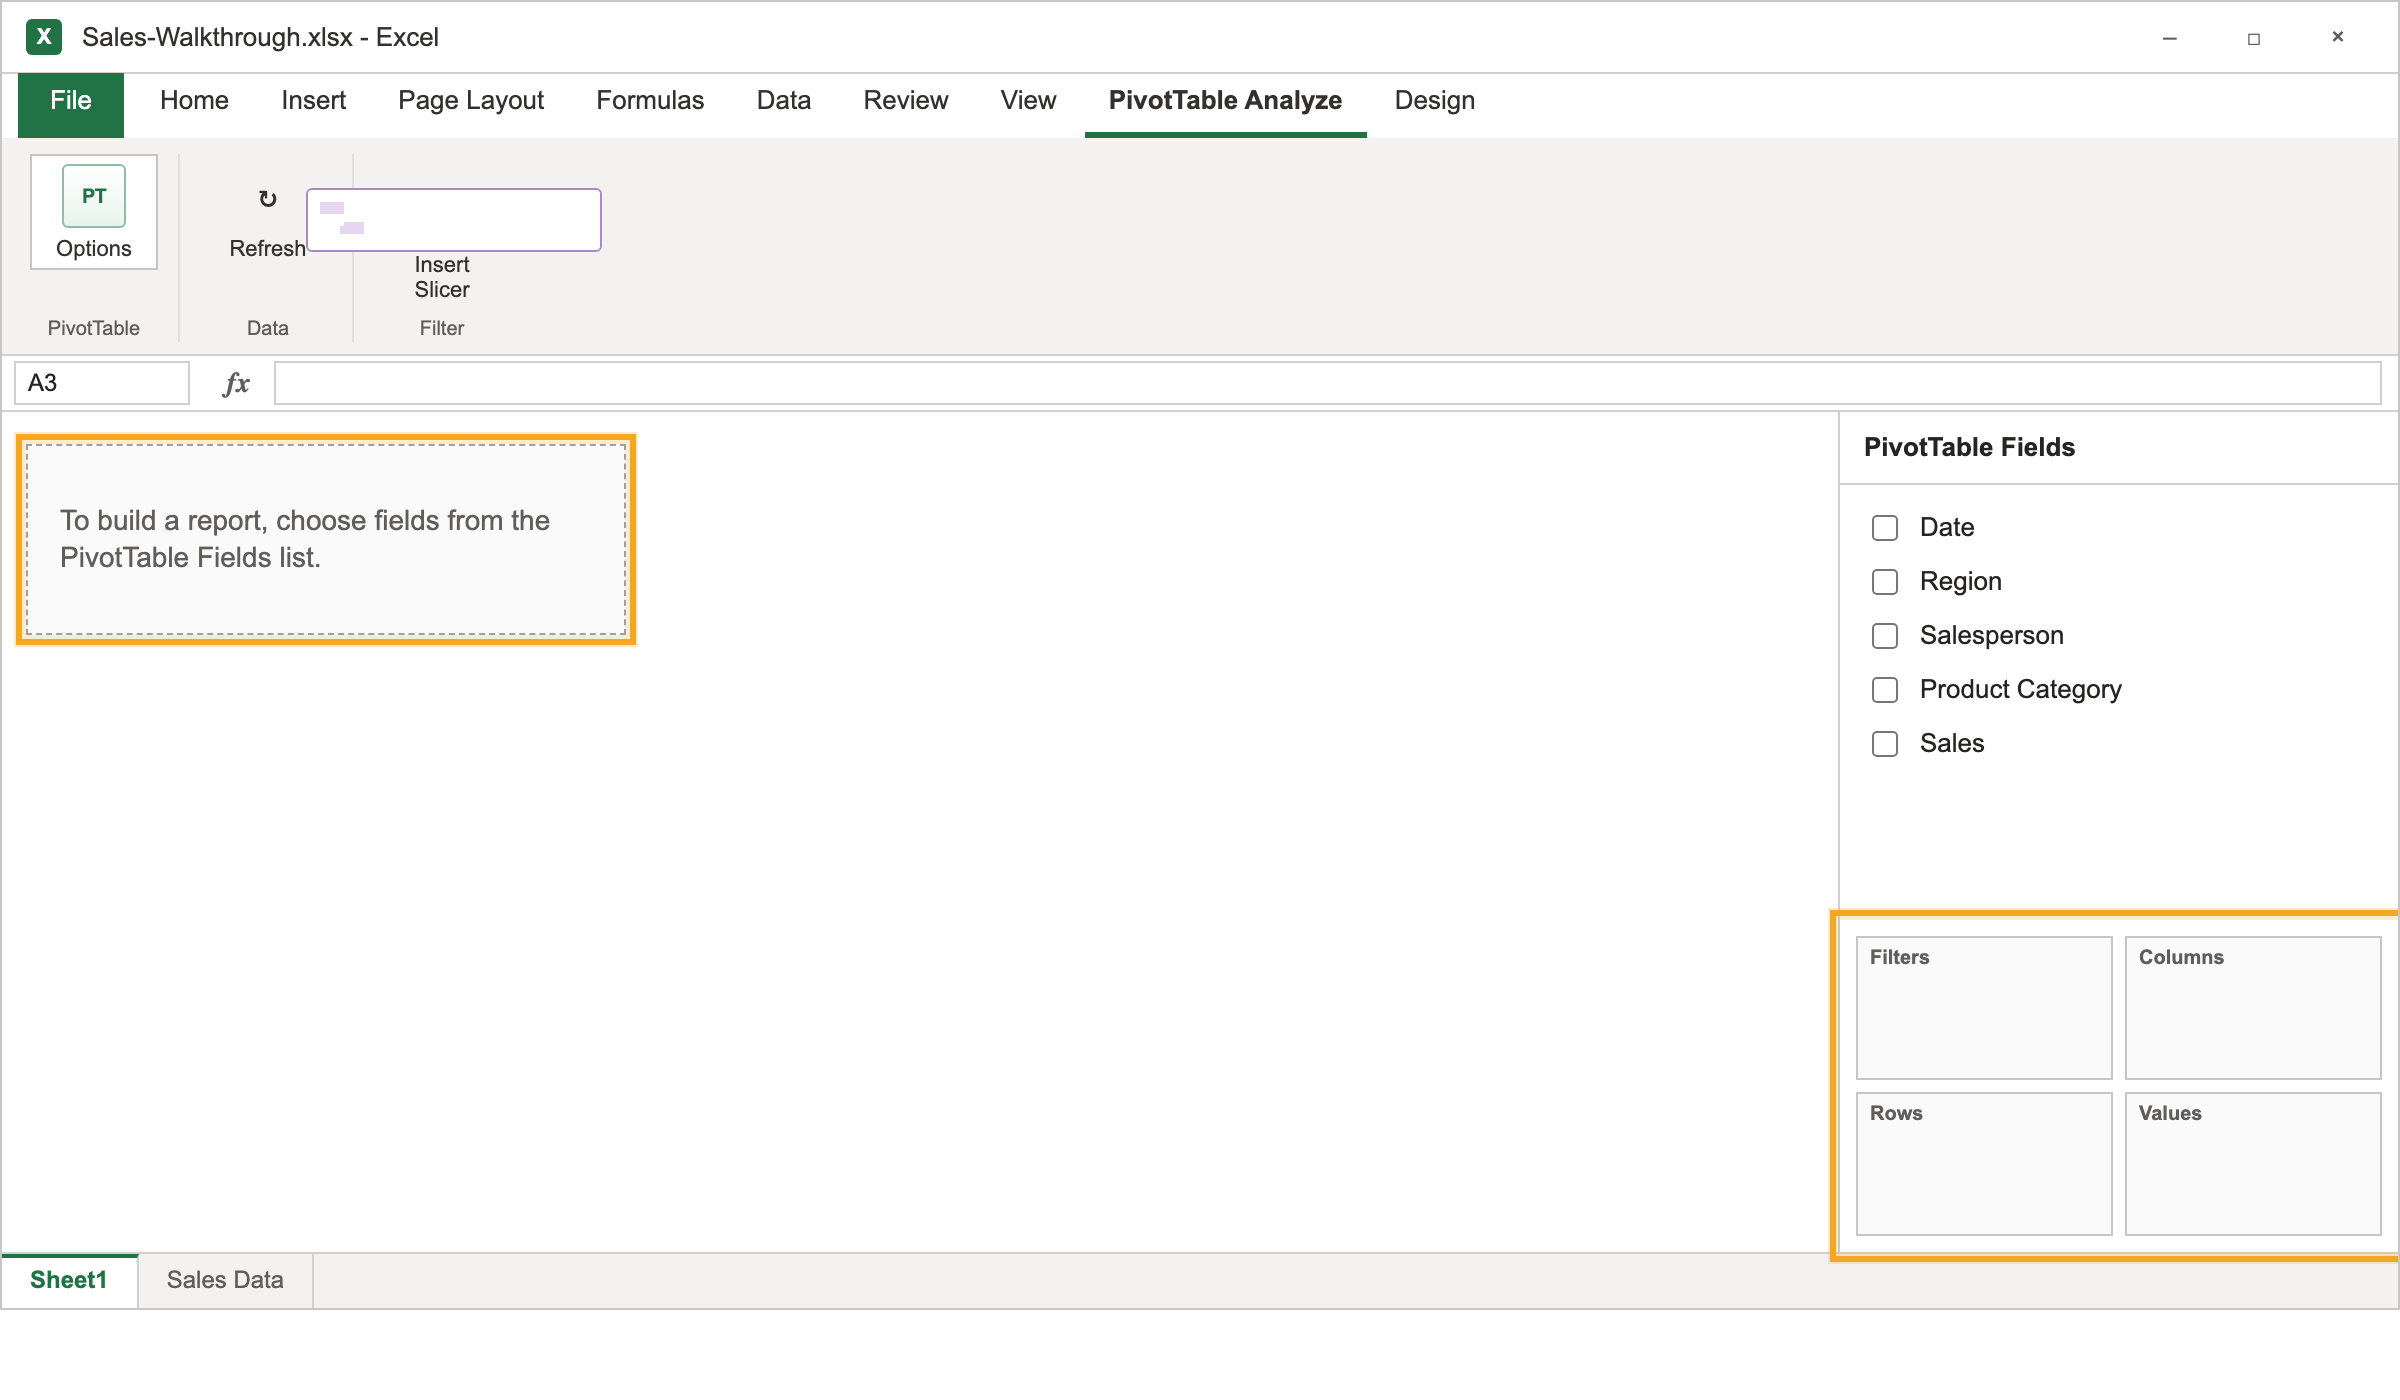The width and height of the screenshot is (2400, 1400).
Task: Click into the formula bar field
Action: click(1328, 383)
